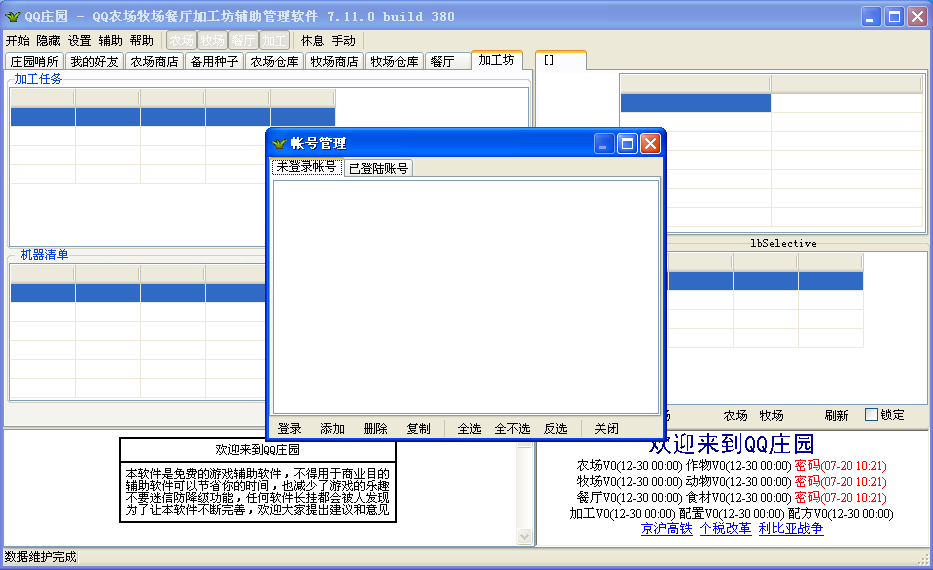This screenshot has width=933, height=570.
Task: Open the 个税改革 link
Action: coord(725,528)
